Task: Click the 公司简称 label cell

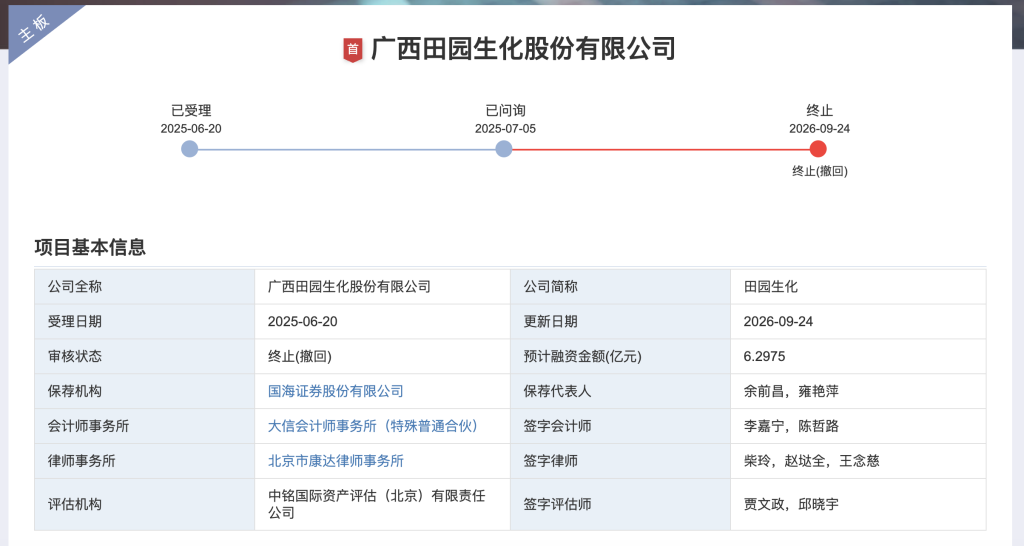Action: (x=620, y=287)
